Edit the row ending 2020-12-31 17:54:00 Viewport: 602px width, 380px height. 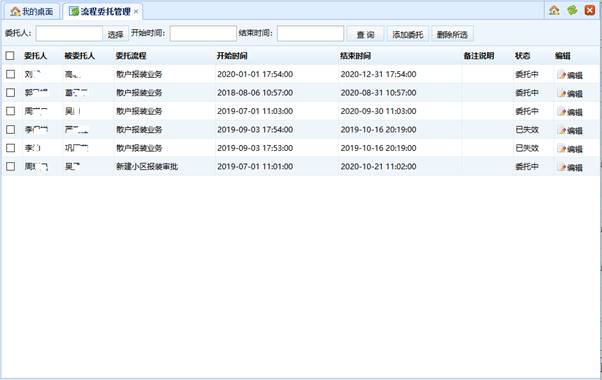(570, 75)
